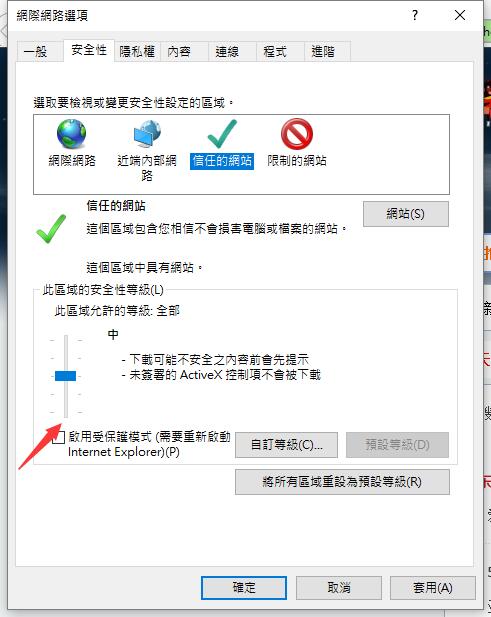This screenshot has height=617, width=491.
Task: Switch to the 內容 tab
Action: (179, 52)
